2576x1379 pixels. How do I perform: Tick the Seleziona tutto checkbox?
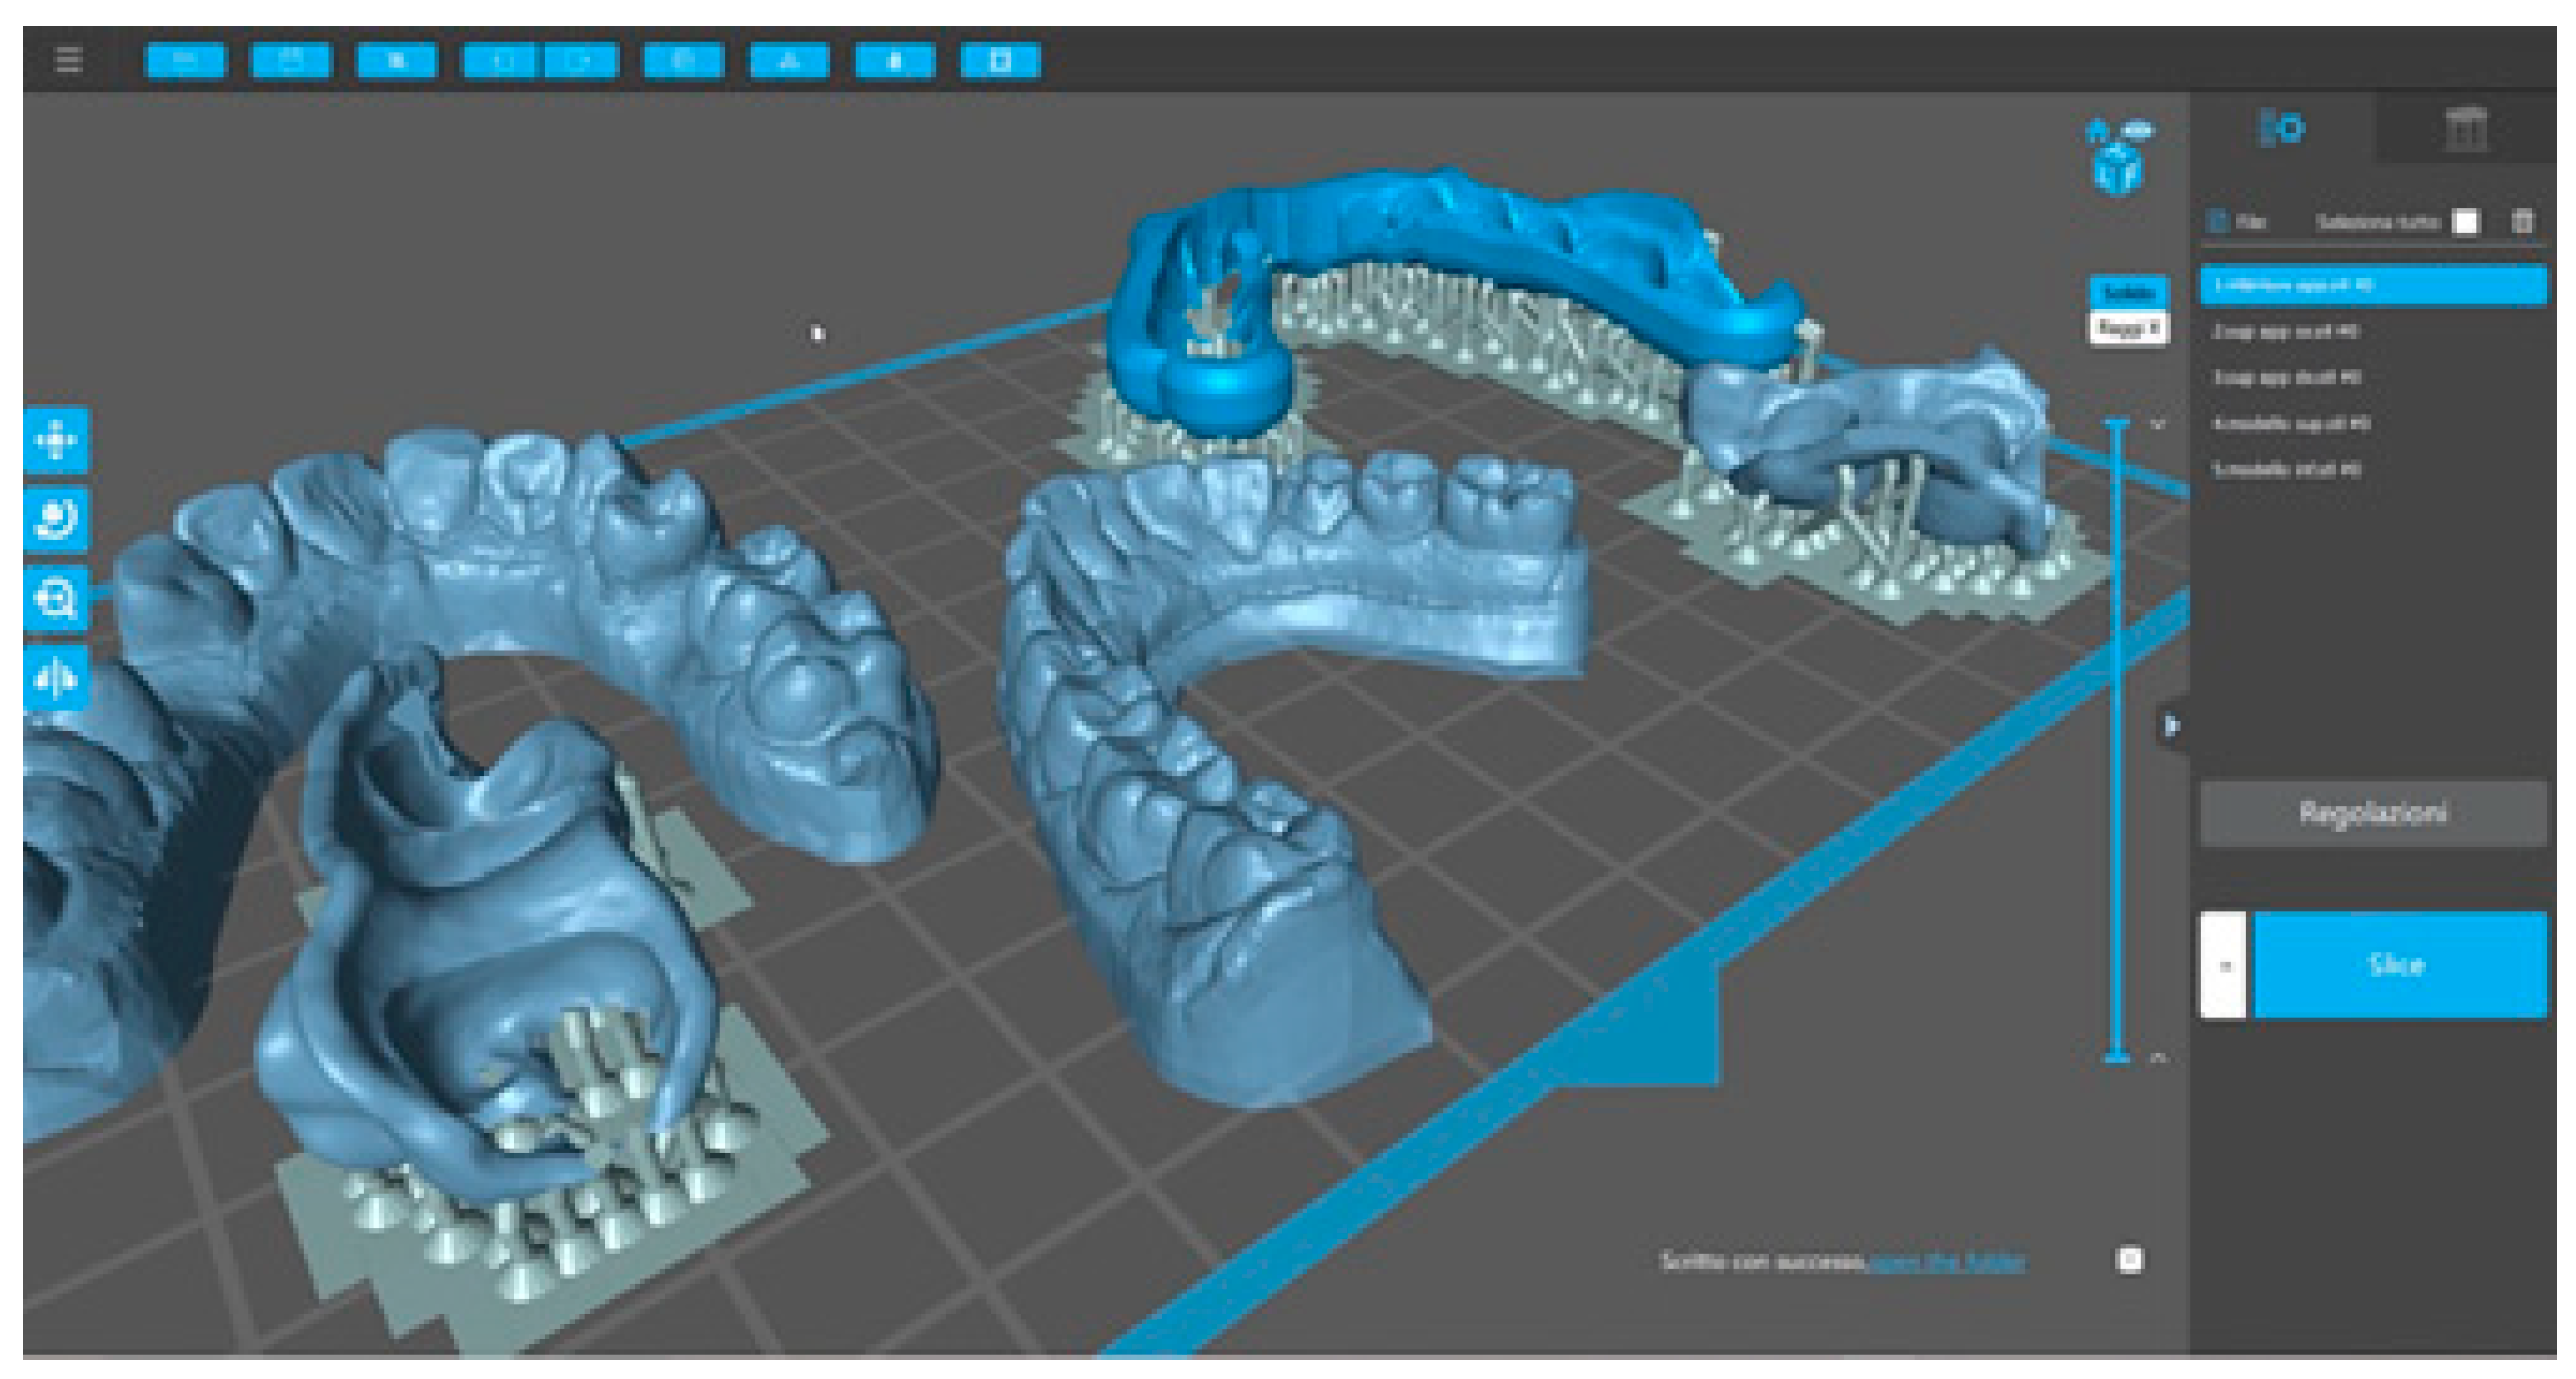click(2466, 222)
